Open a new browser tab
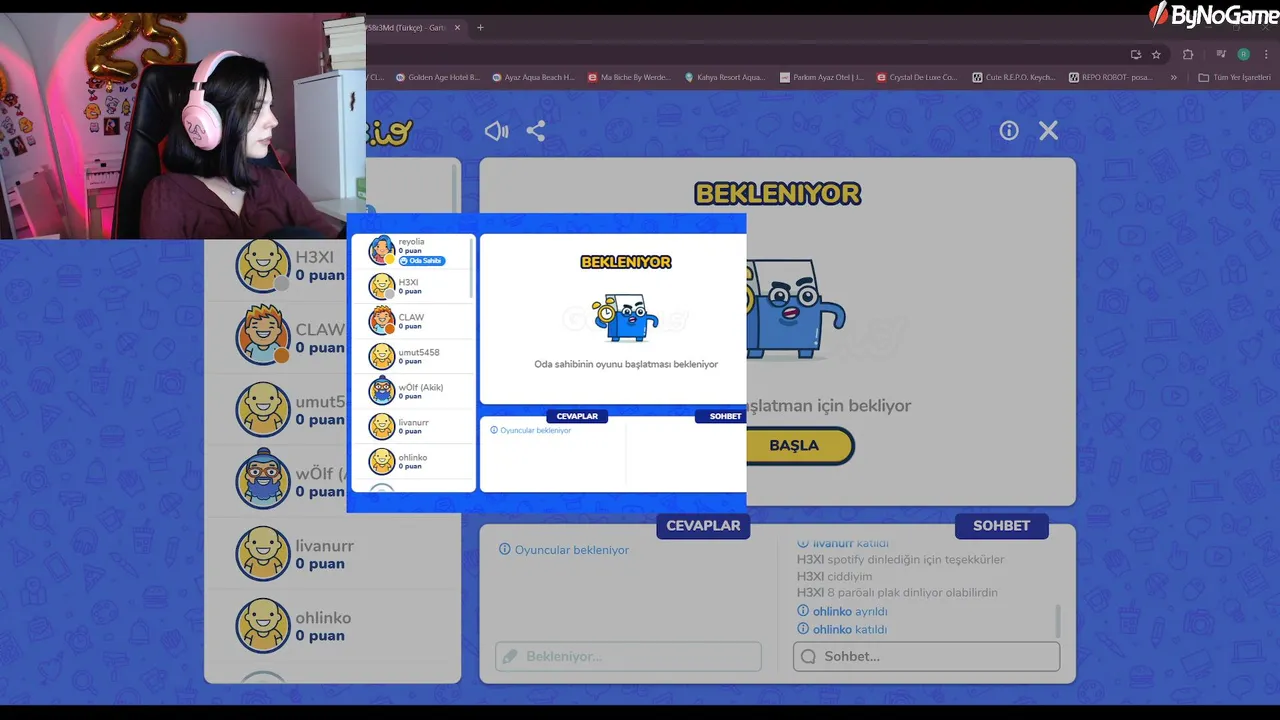 click(480, 28)
